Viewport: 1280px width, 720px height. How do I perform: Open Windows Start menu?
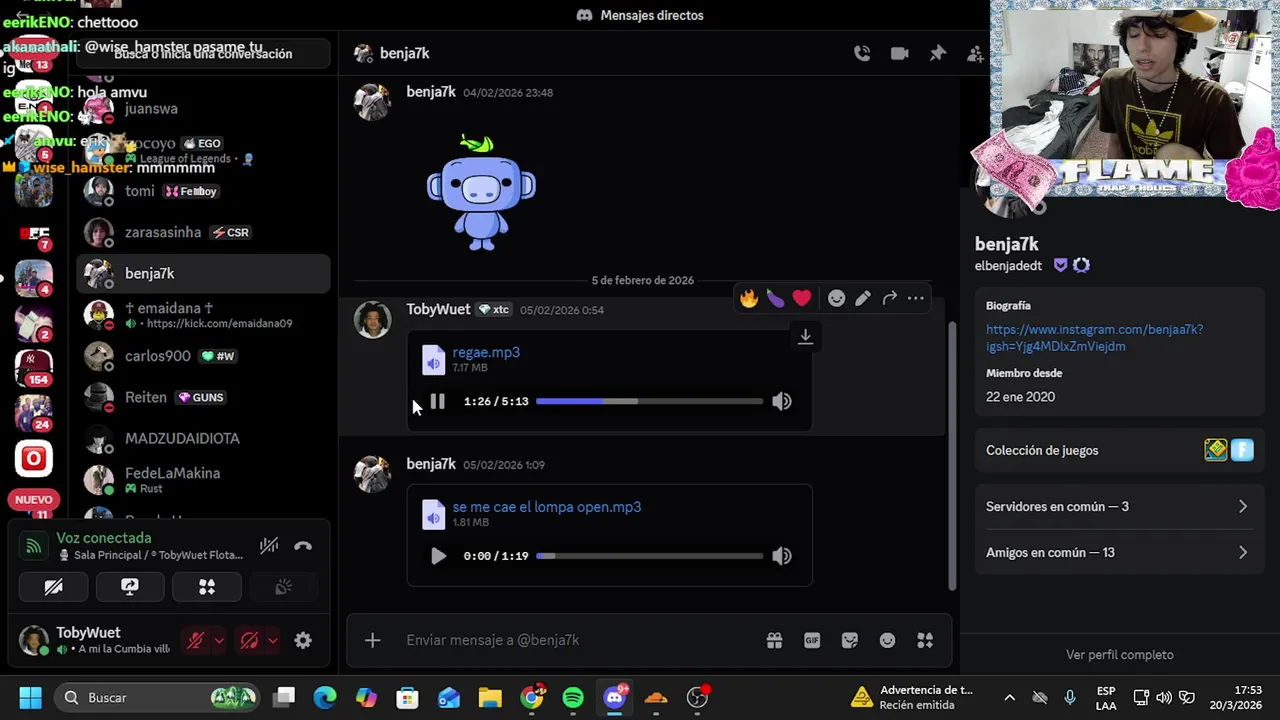(30, 697)
